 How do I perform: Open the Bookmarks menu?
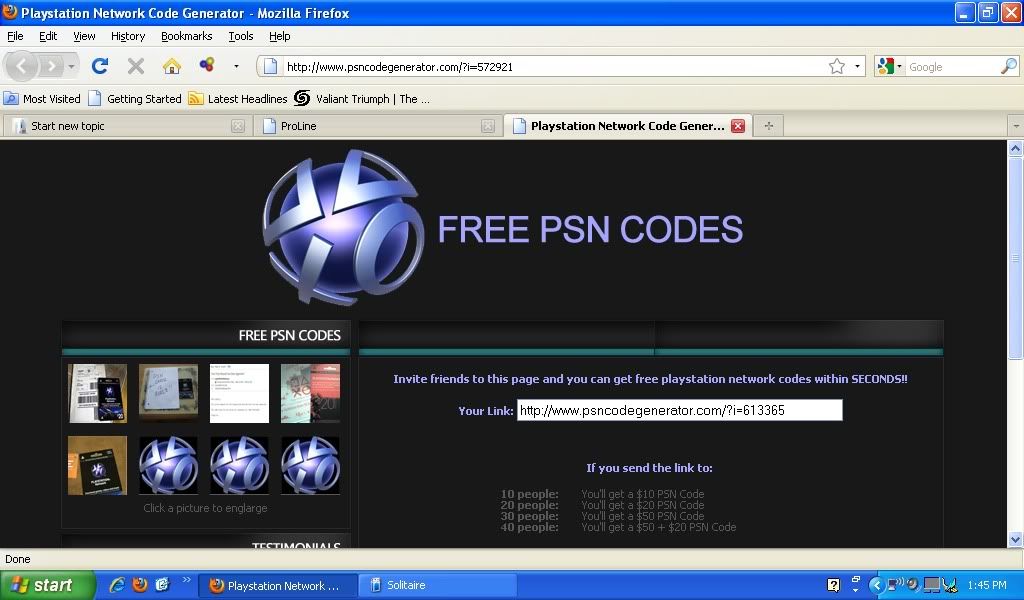pyautogui.click(x=186, y=36)
